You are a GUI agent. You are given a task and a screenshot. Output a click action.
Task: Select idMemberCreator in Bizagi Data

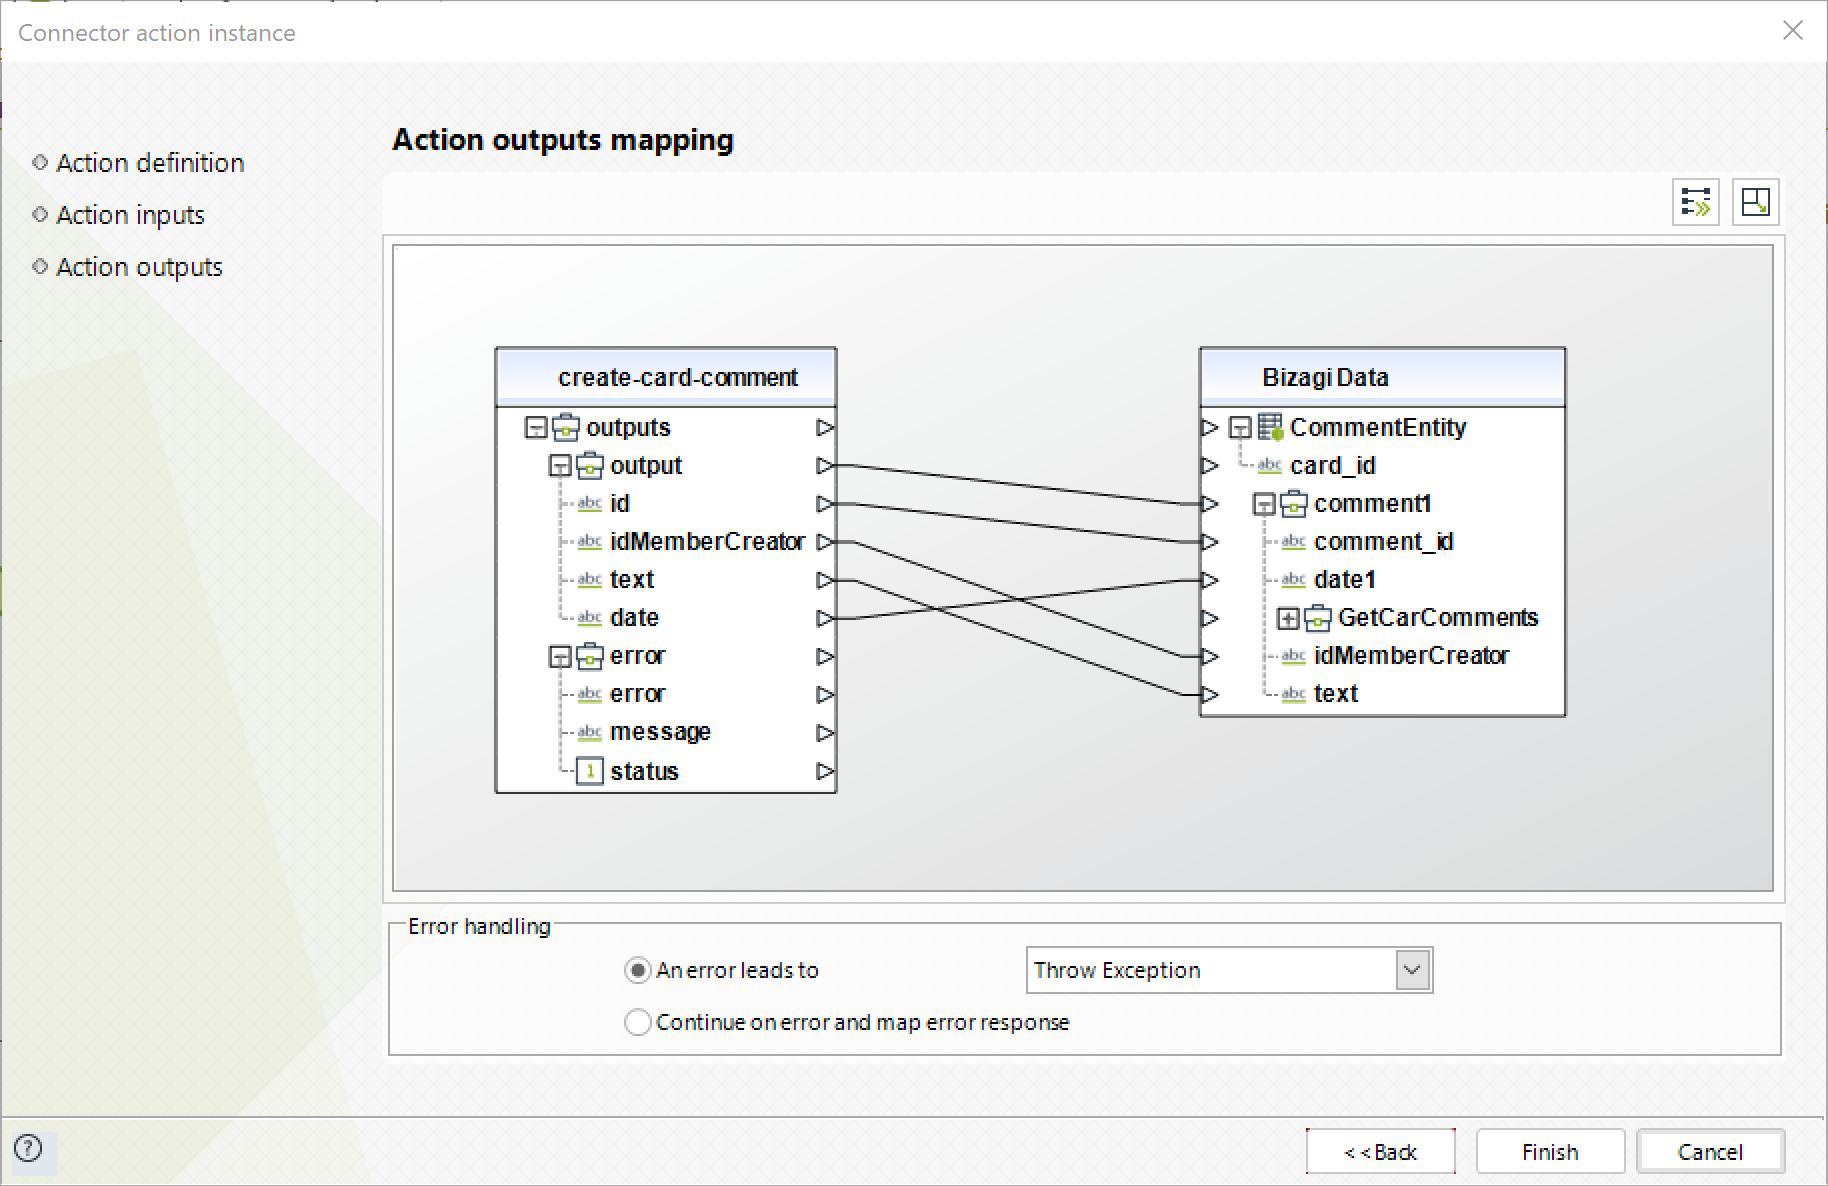click(1411, 656)
